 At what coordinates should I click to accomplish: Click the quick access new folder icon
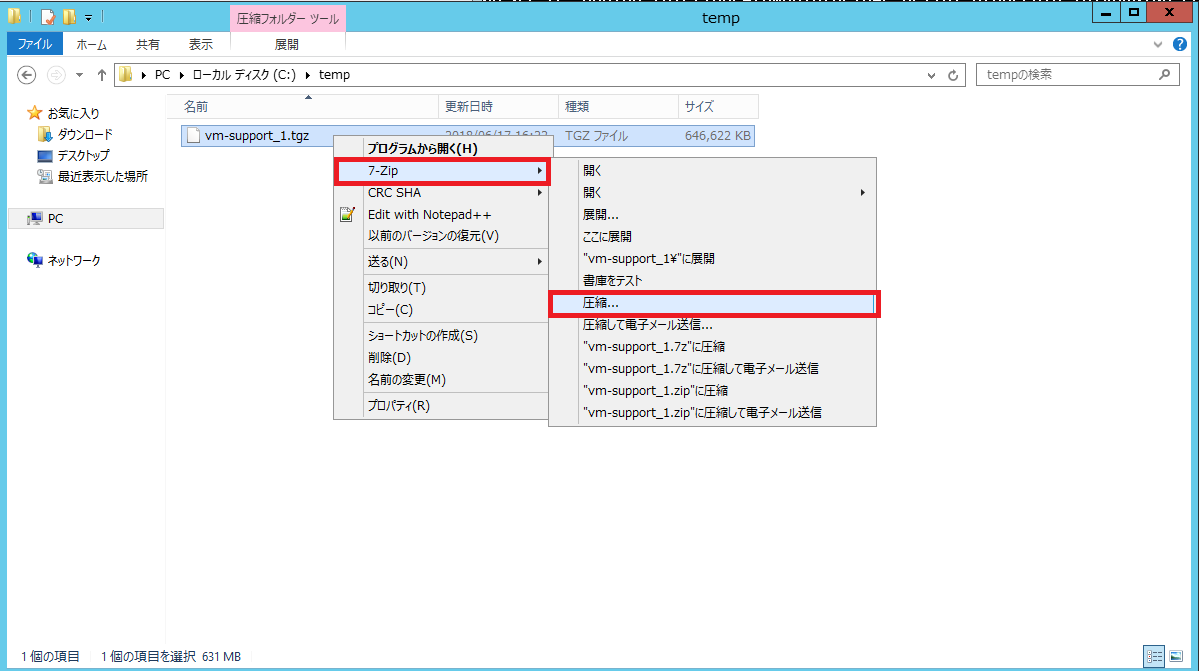(x=69, y=16)
